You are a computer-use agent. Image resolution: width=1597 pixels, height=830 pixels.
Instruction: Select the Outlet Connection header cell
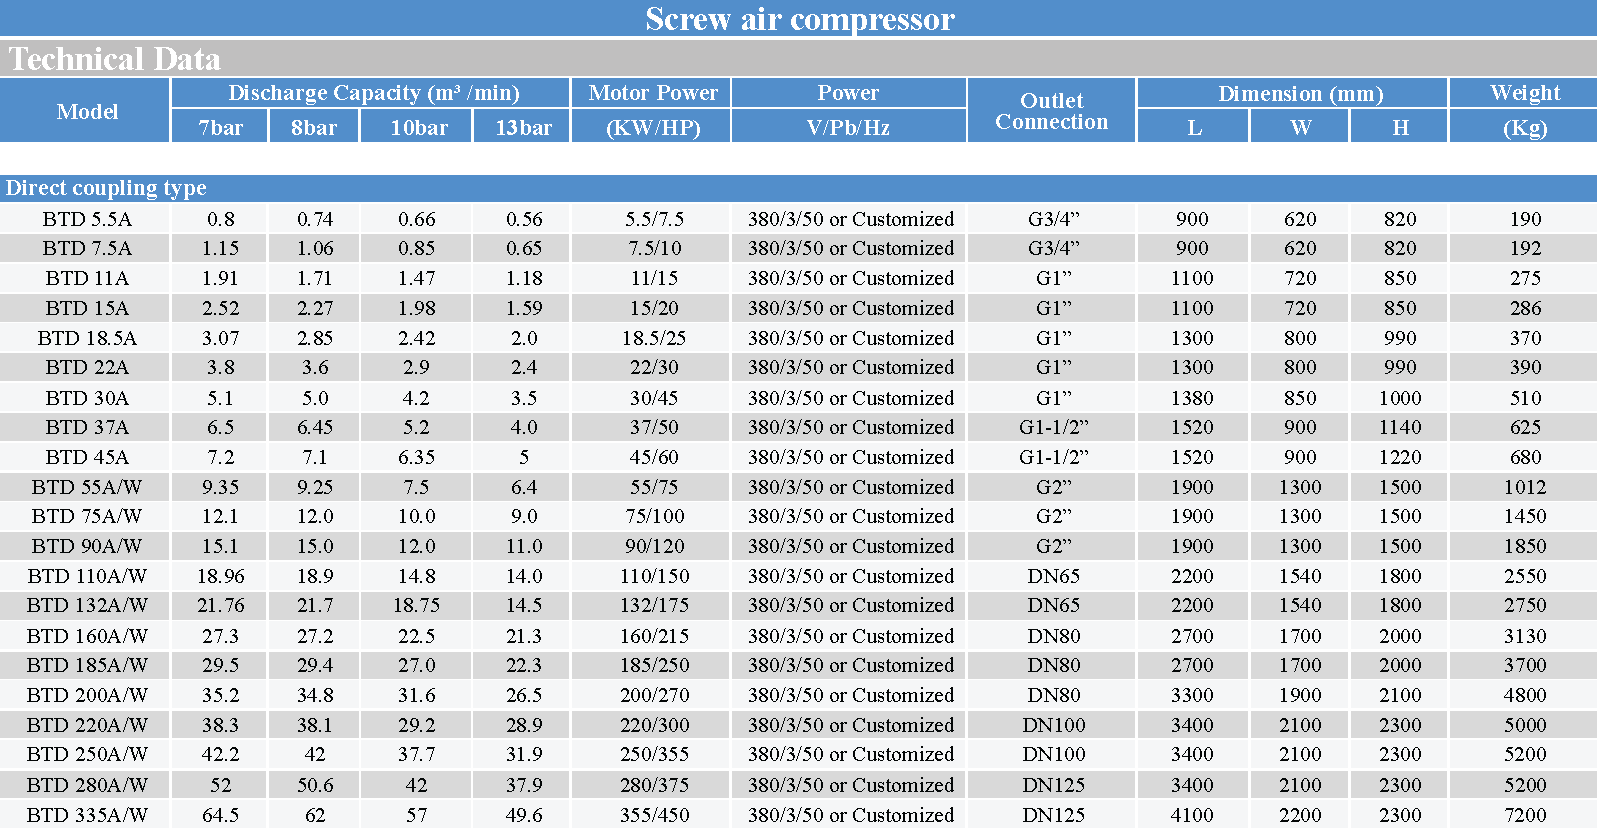(1051, 111)
